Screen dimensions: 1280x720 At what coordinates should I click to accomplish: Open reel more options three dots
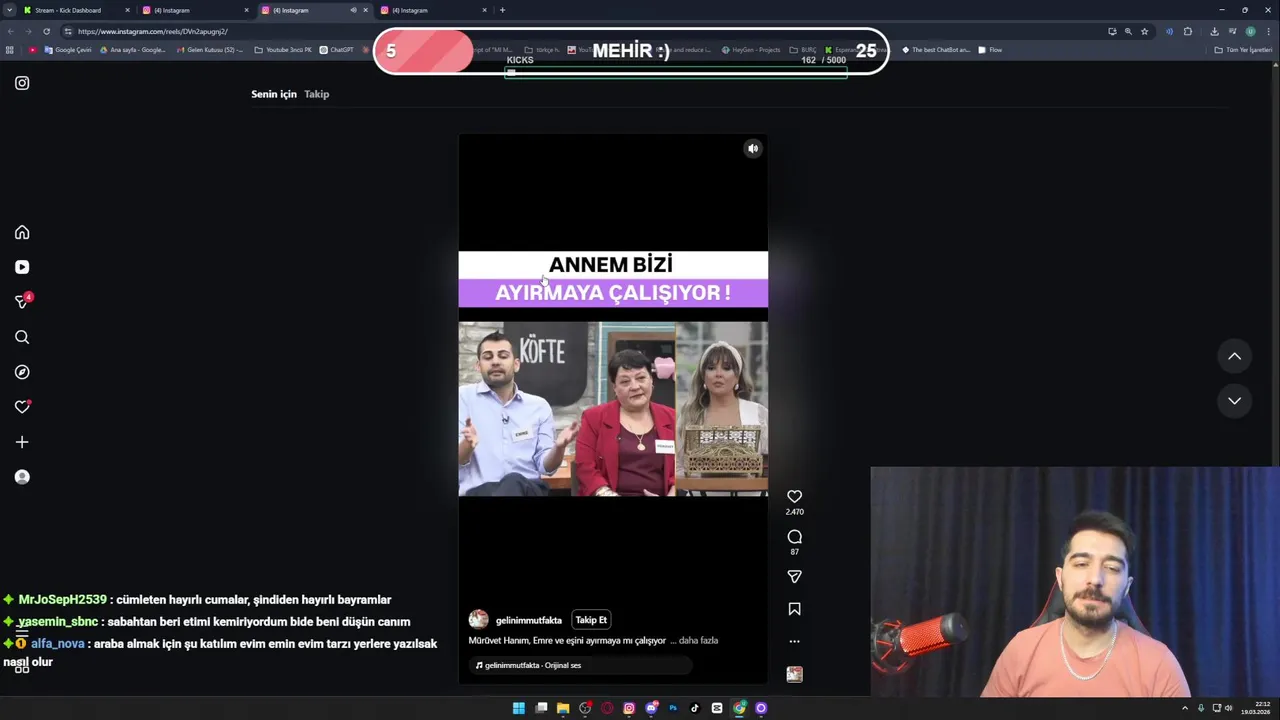click(794, 641)
